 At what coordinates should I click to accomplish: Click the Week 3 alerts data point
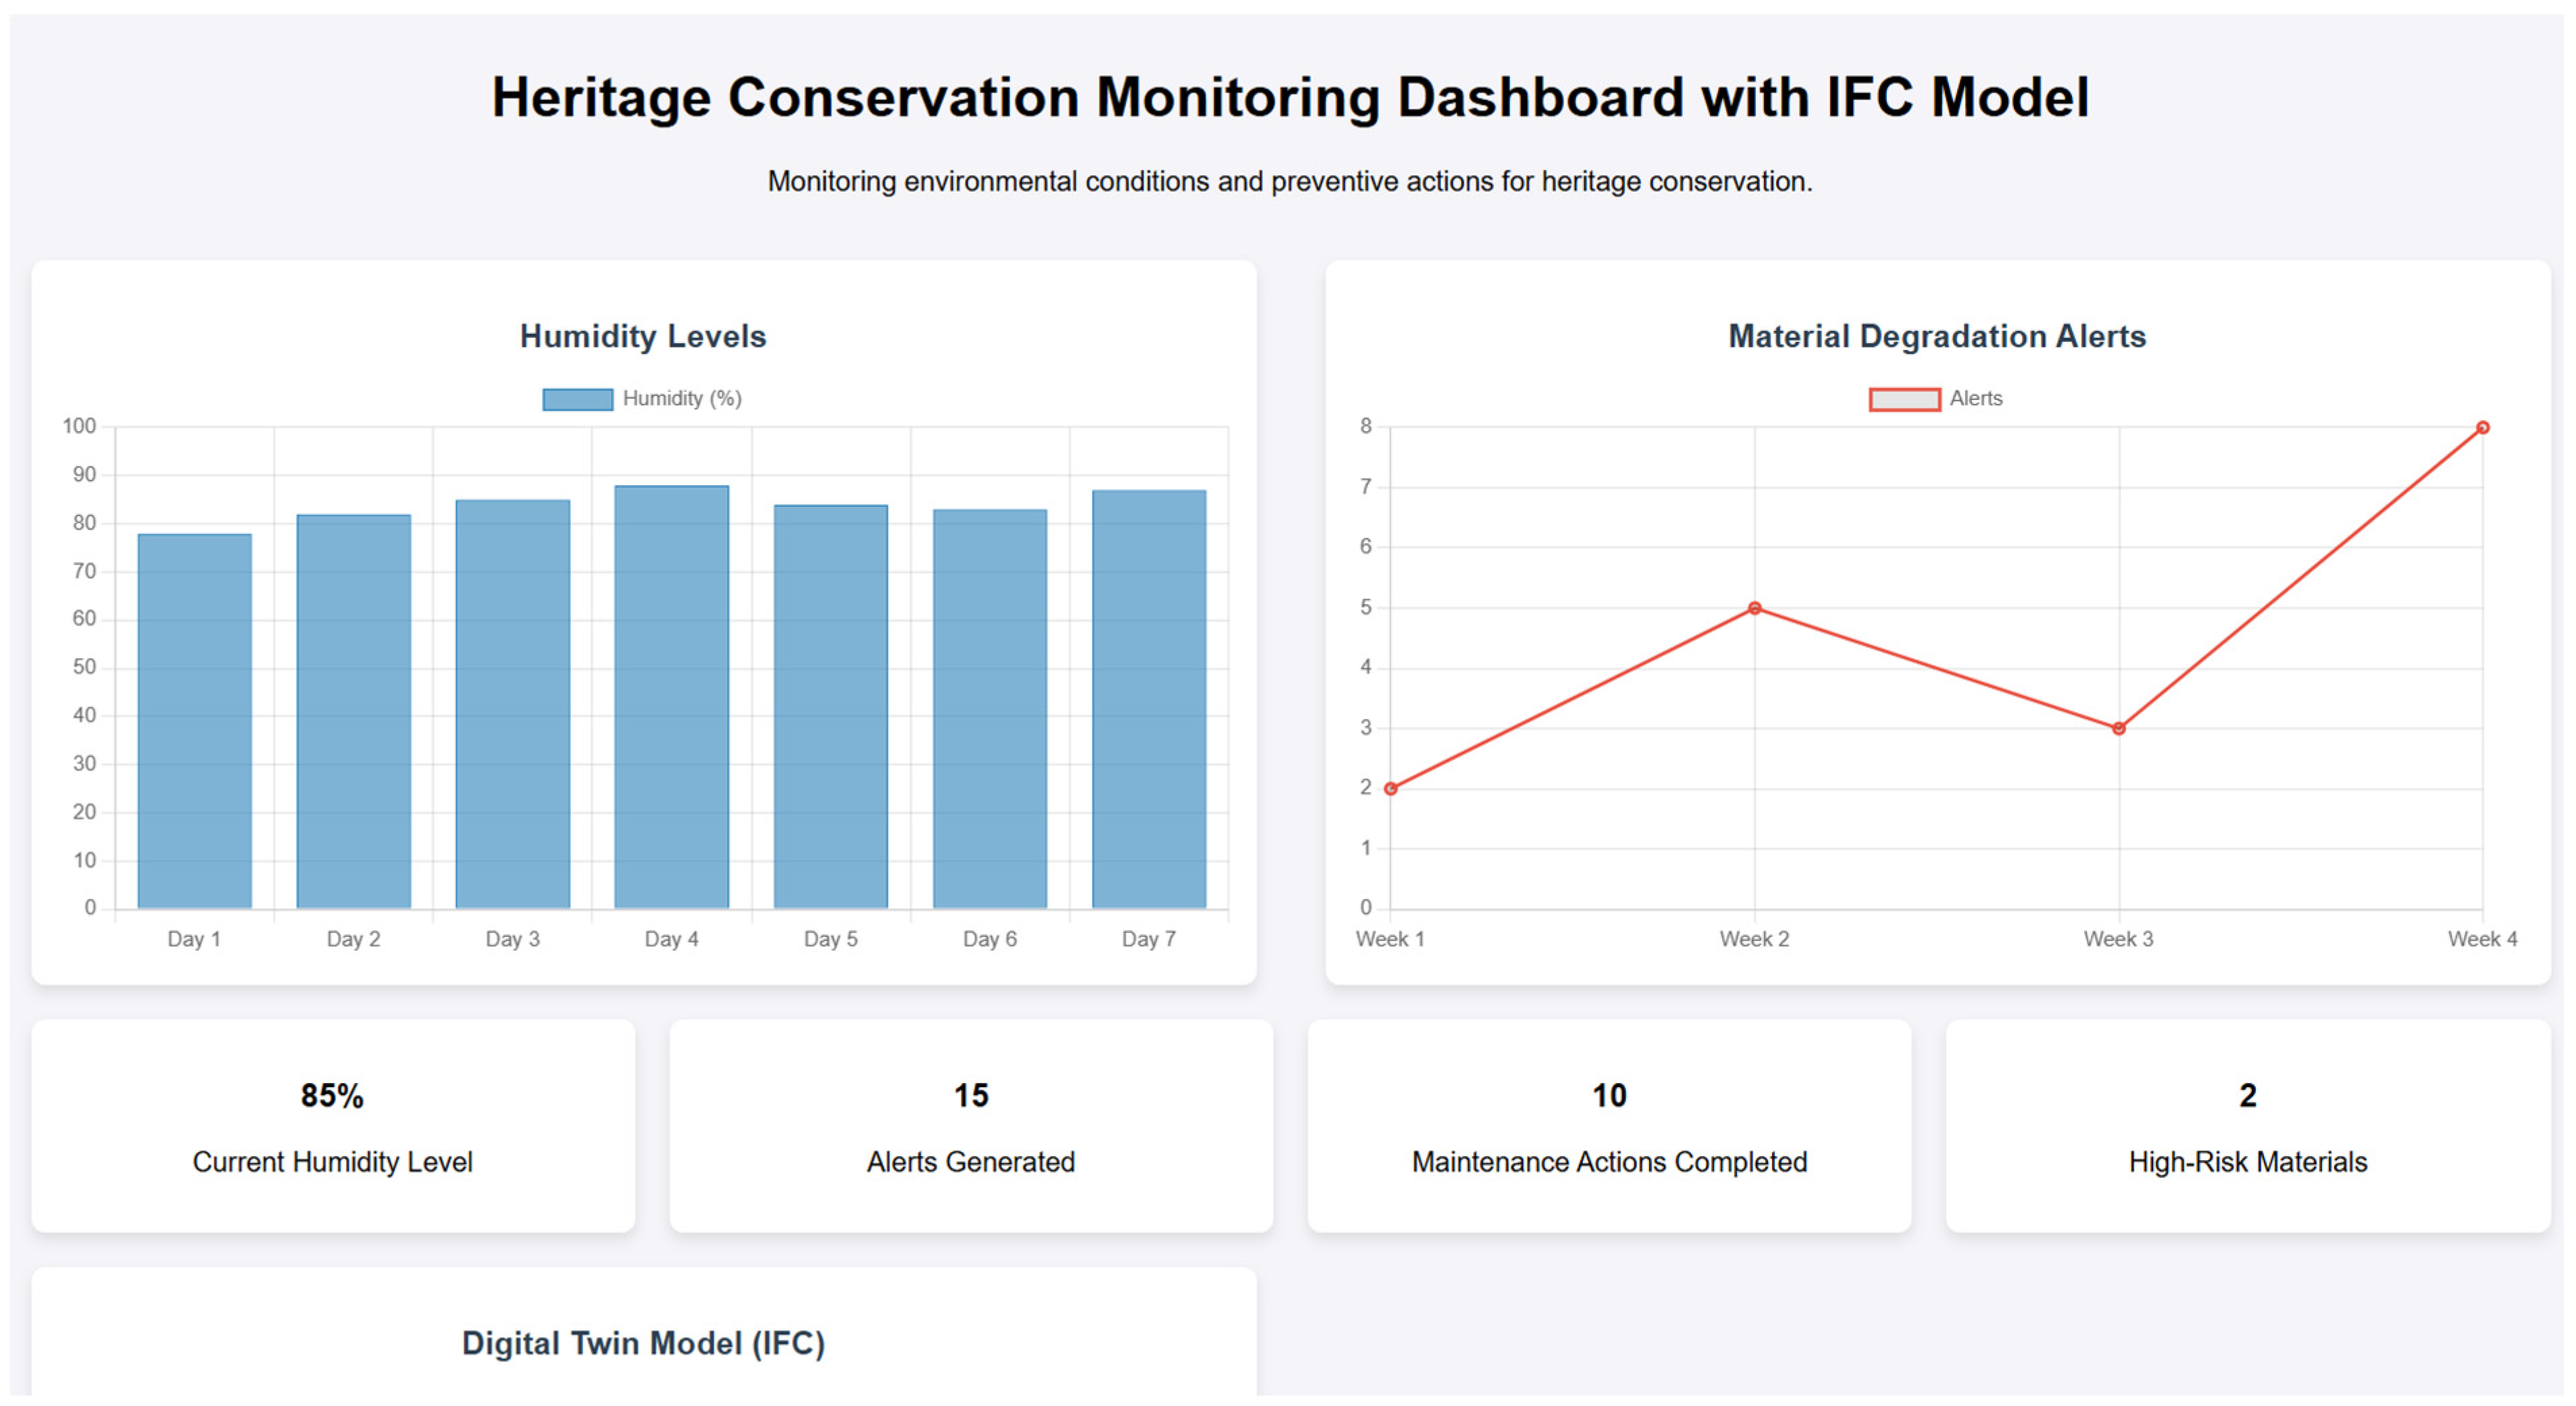pos(2118,729)
